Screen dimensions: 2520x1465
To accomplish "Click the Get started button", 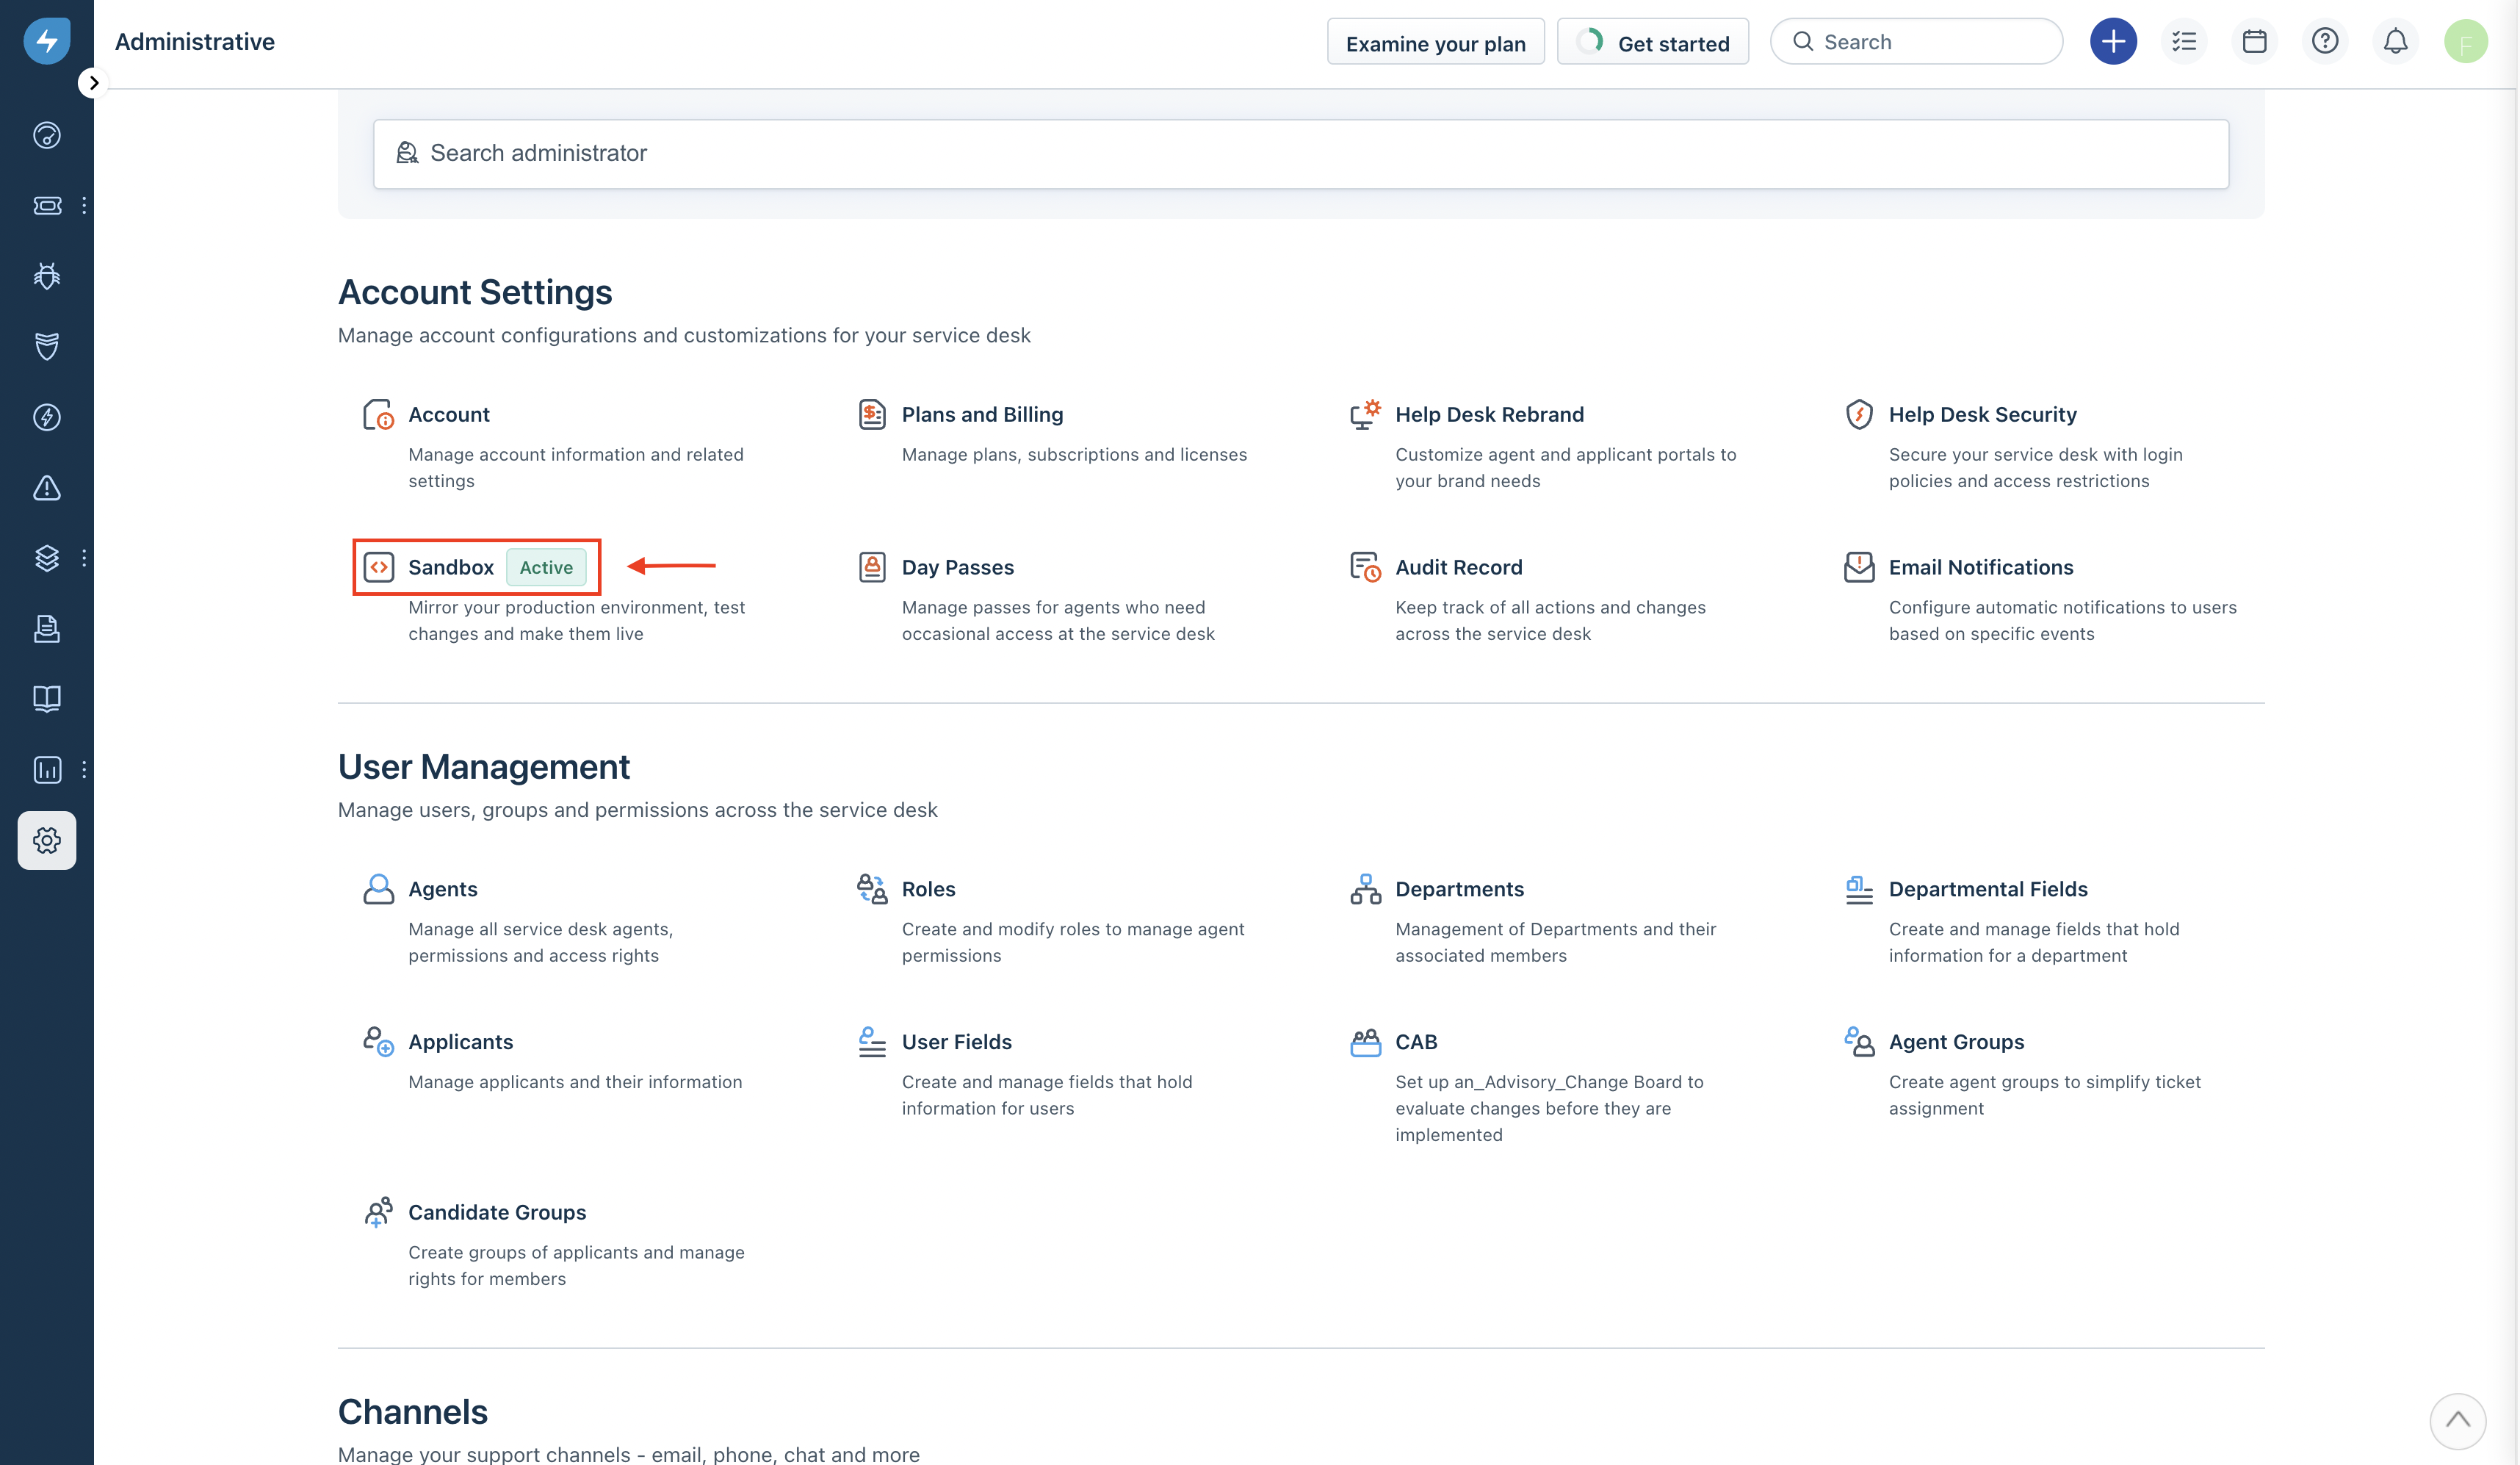I will (x=1653, y=43).
